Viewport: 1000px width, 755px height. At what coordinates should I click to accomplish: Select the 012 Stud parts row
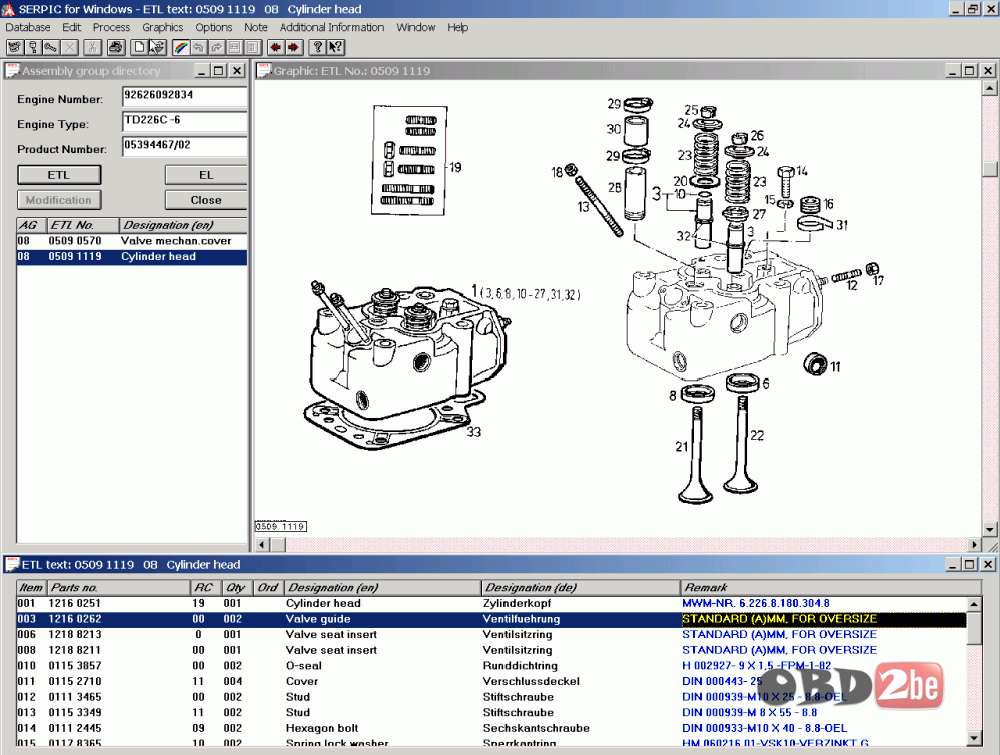pos(491,697)
